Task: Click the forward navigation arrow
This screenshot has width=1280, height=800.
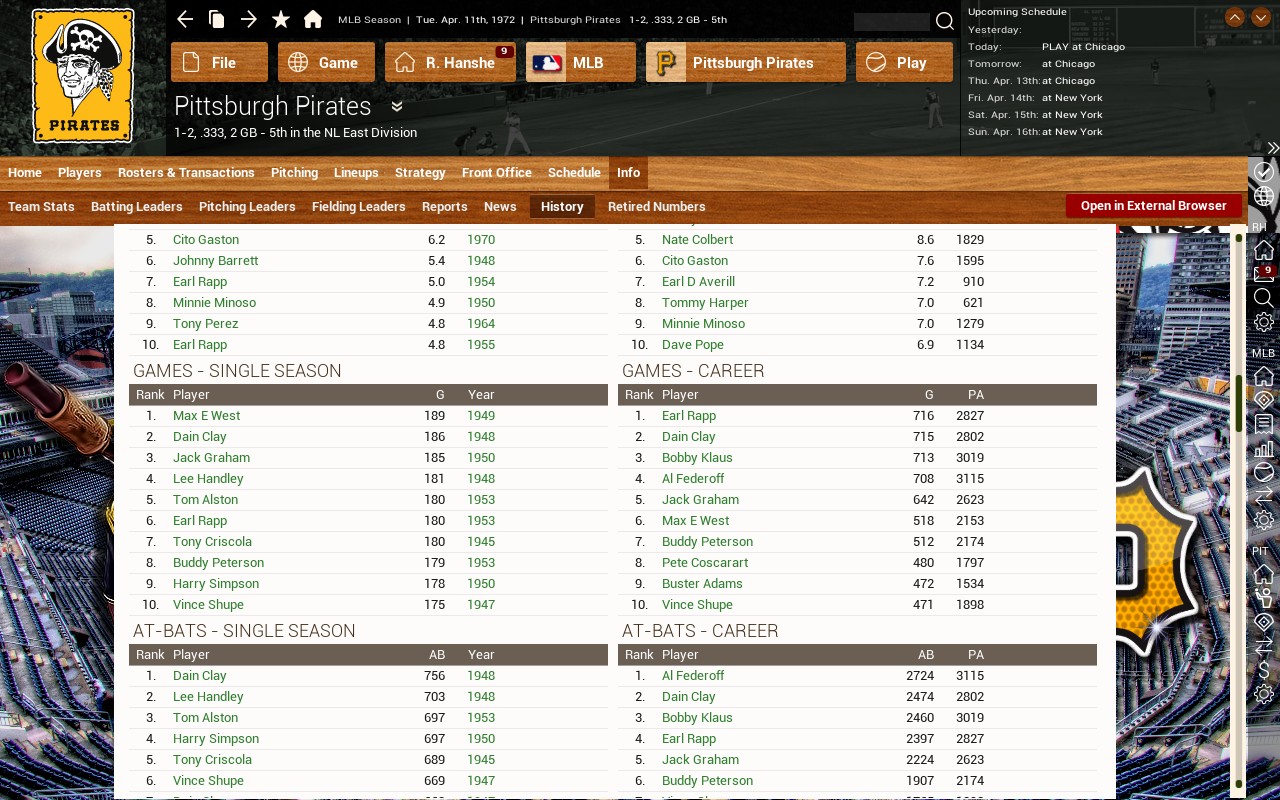Action: coord(248,19)
